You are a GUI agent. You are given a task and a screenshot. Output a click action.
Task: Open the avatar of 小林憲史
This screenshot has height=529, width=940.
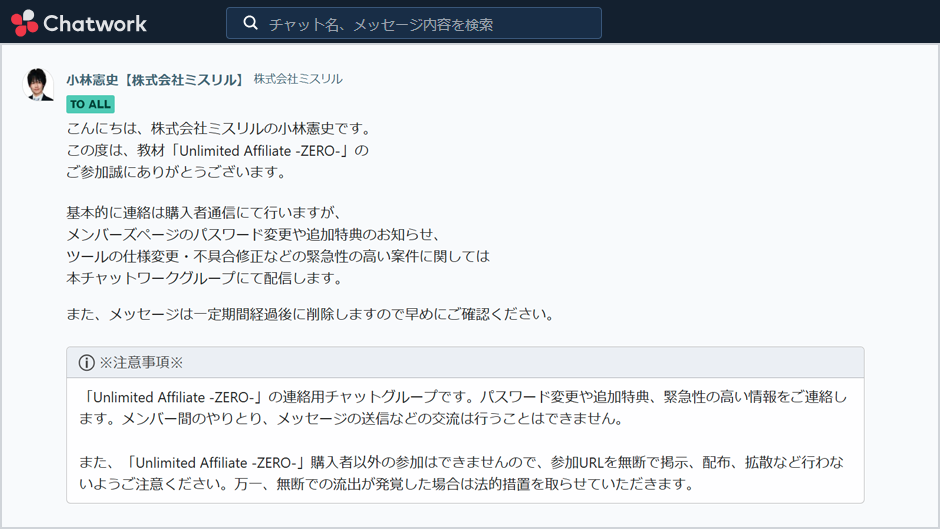point(38,84)
